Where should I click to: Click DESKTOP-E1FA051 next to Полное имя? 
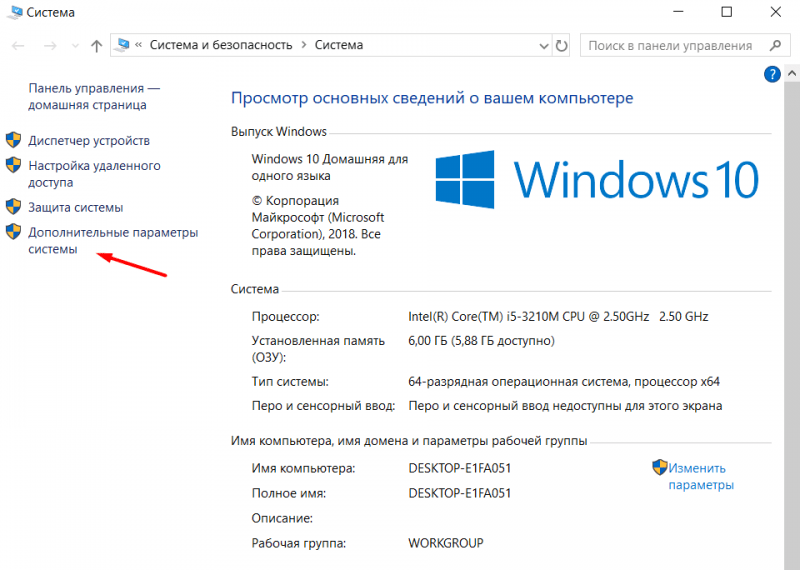[x=460, y=493]
